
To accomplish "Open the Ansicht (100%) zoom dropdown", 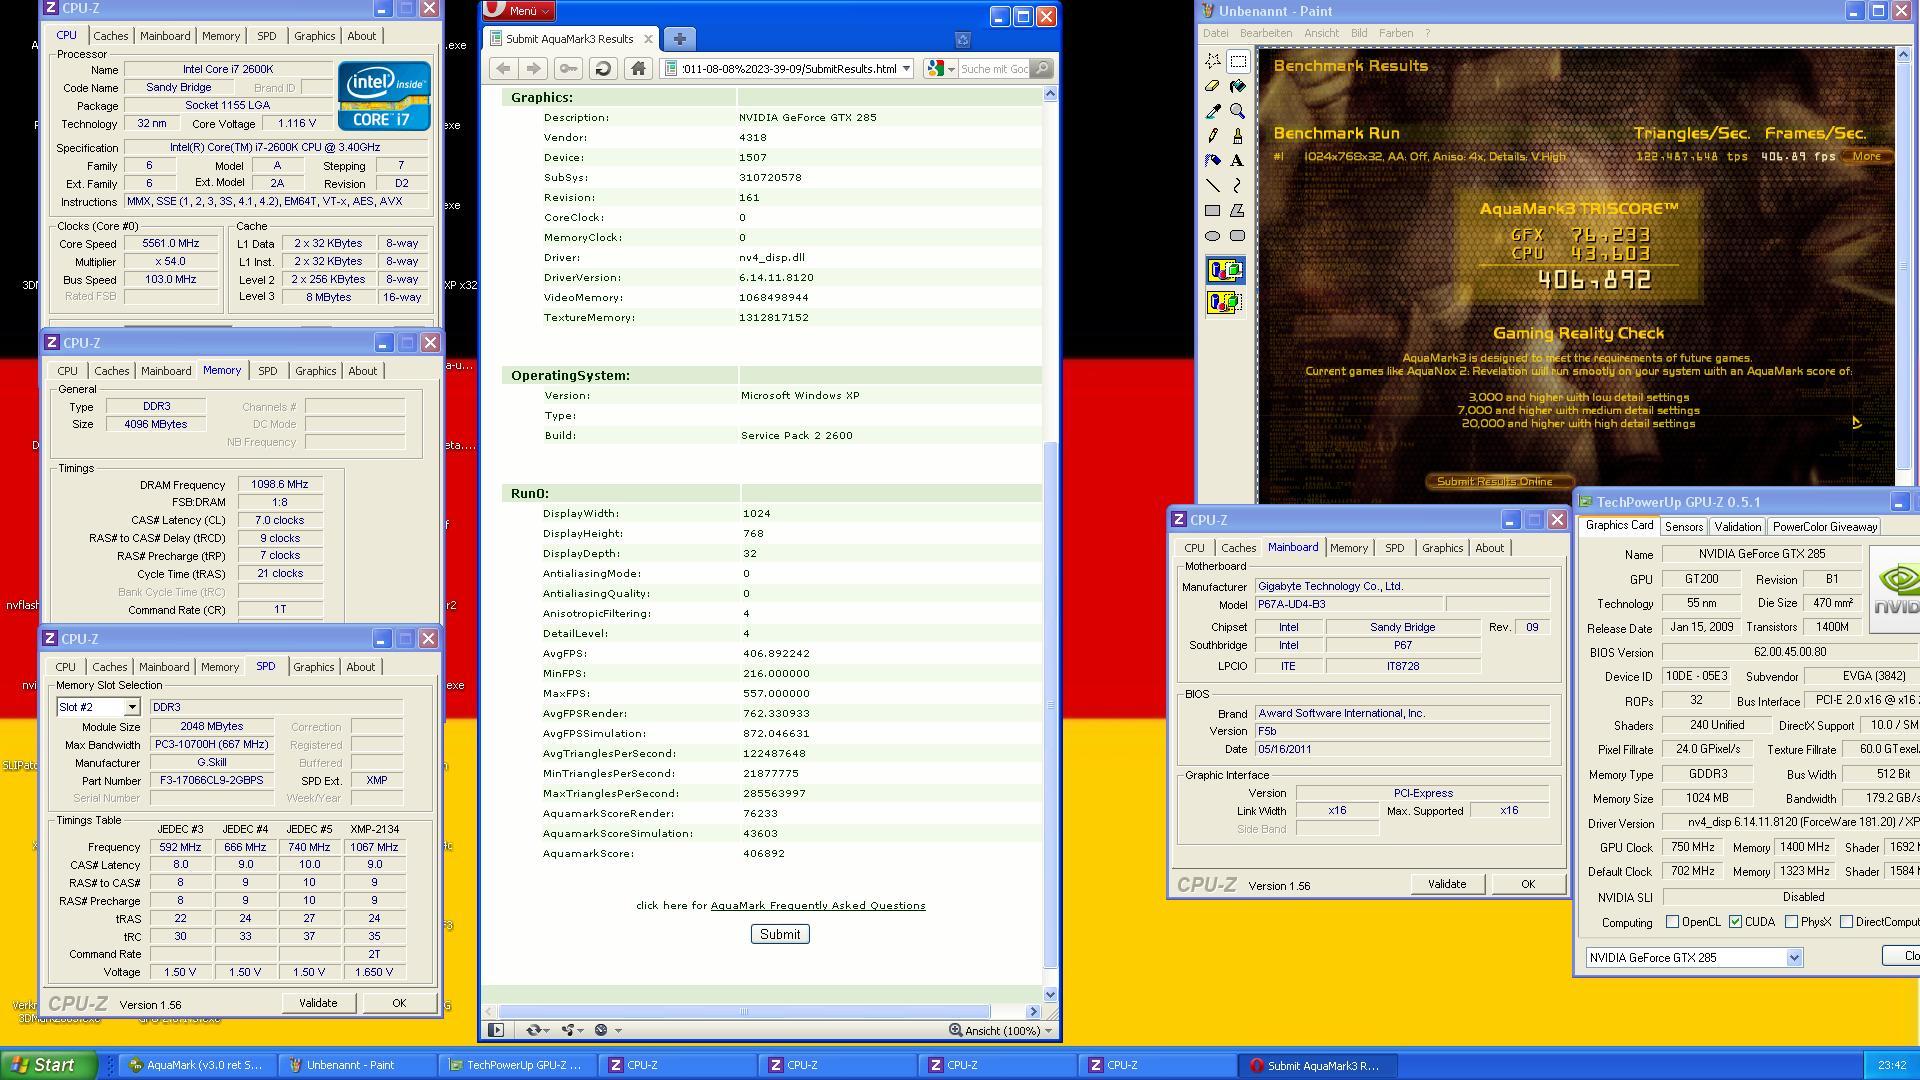I will point(1048,1031).
